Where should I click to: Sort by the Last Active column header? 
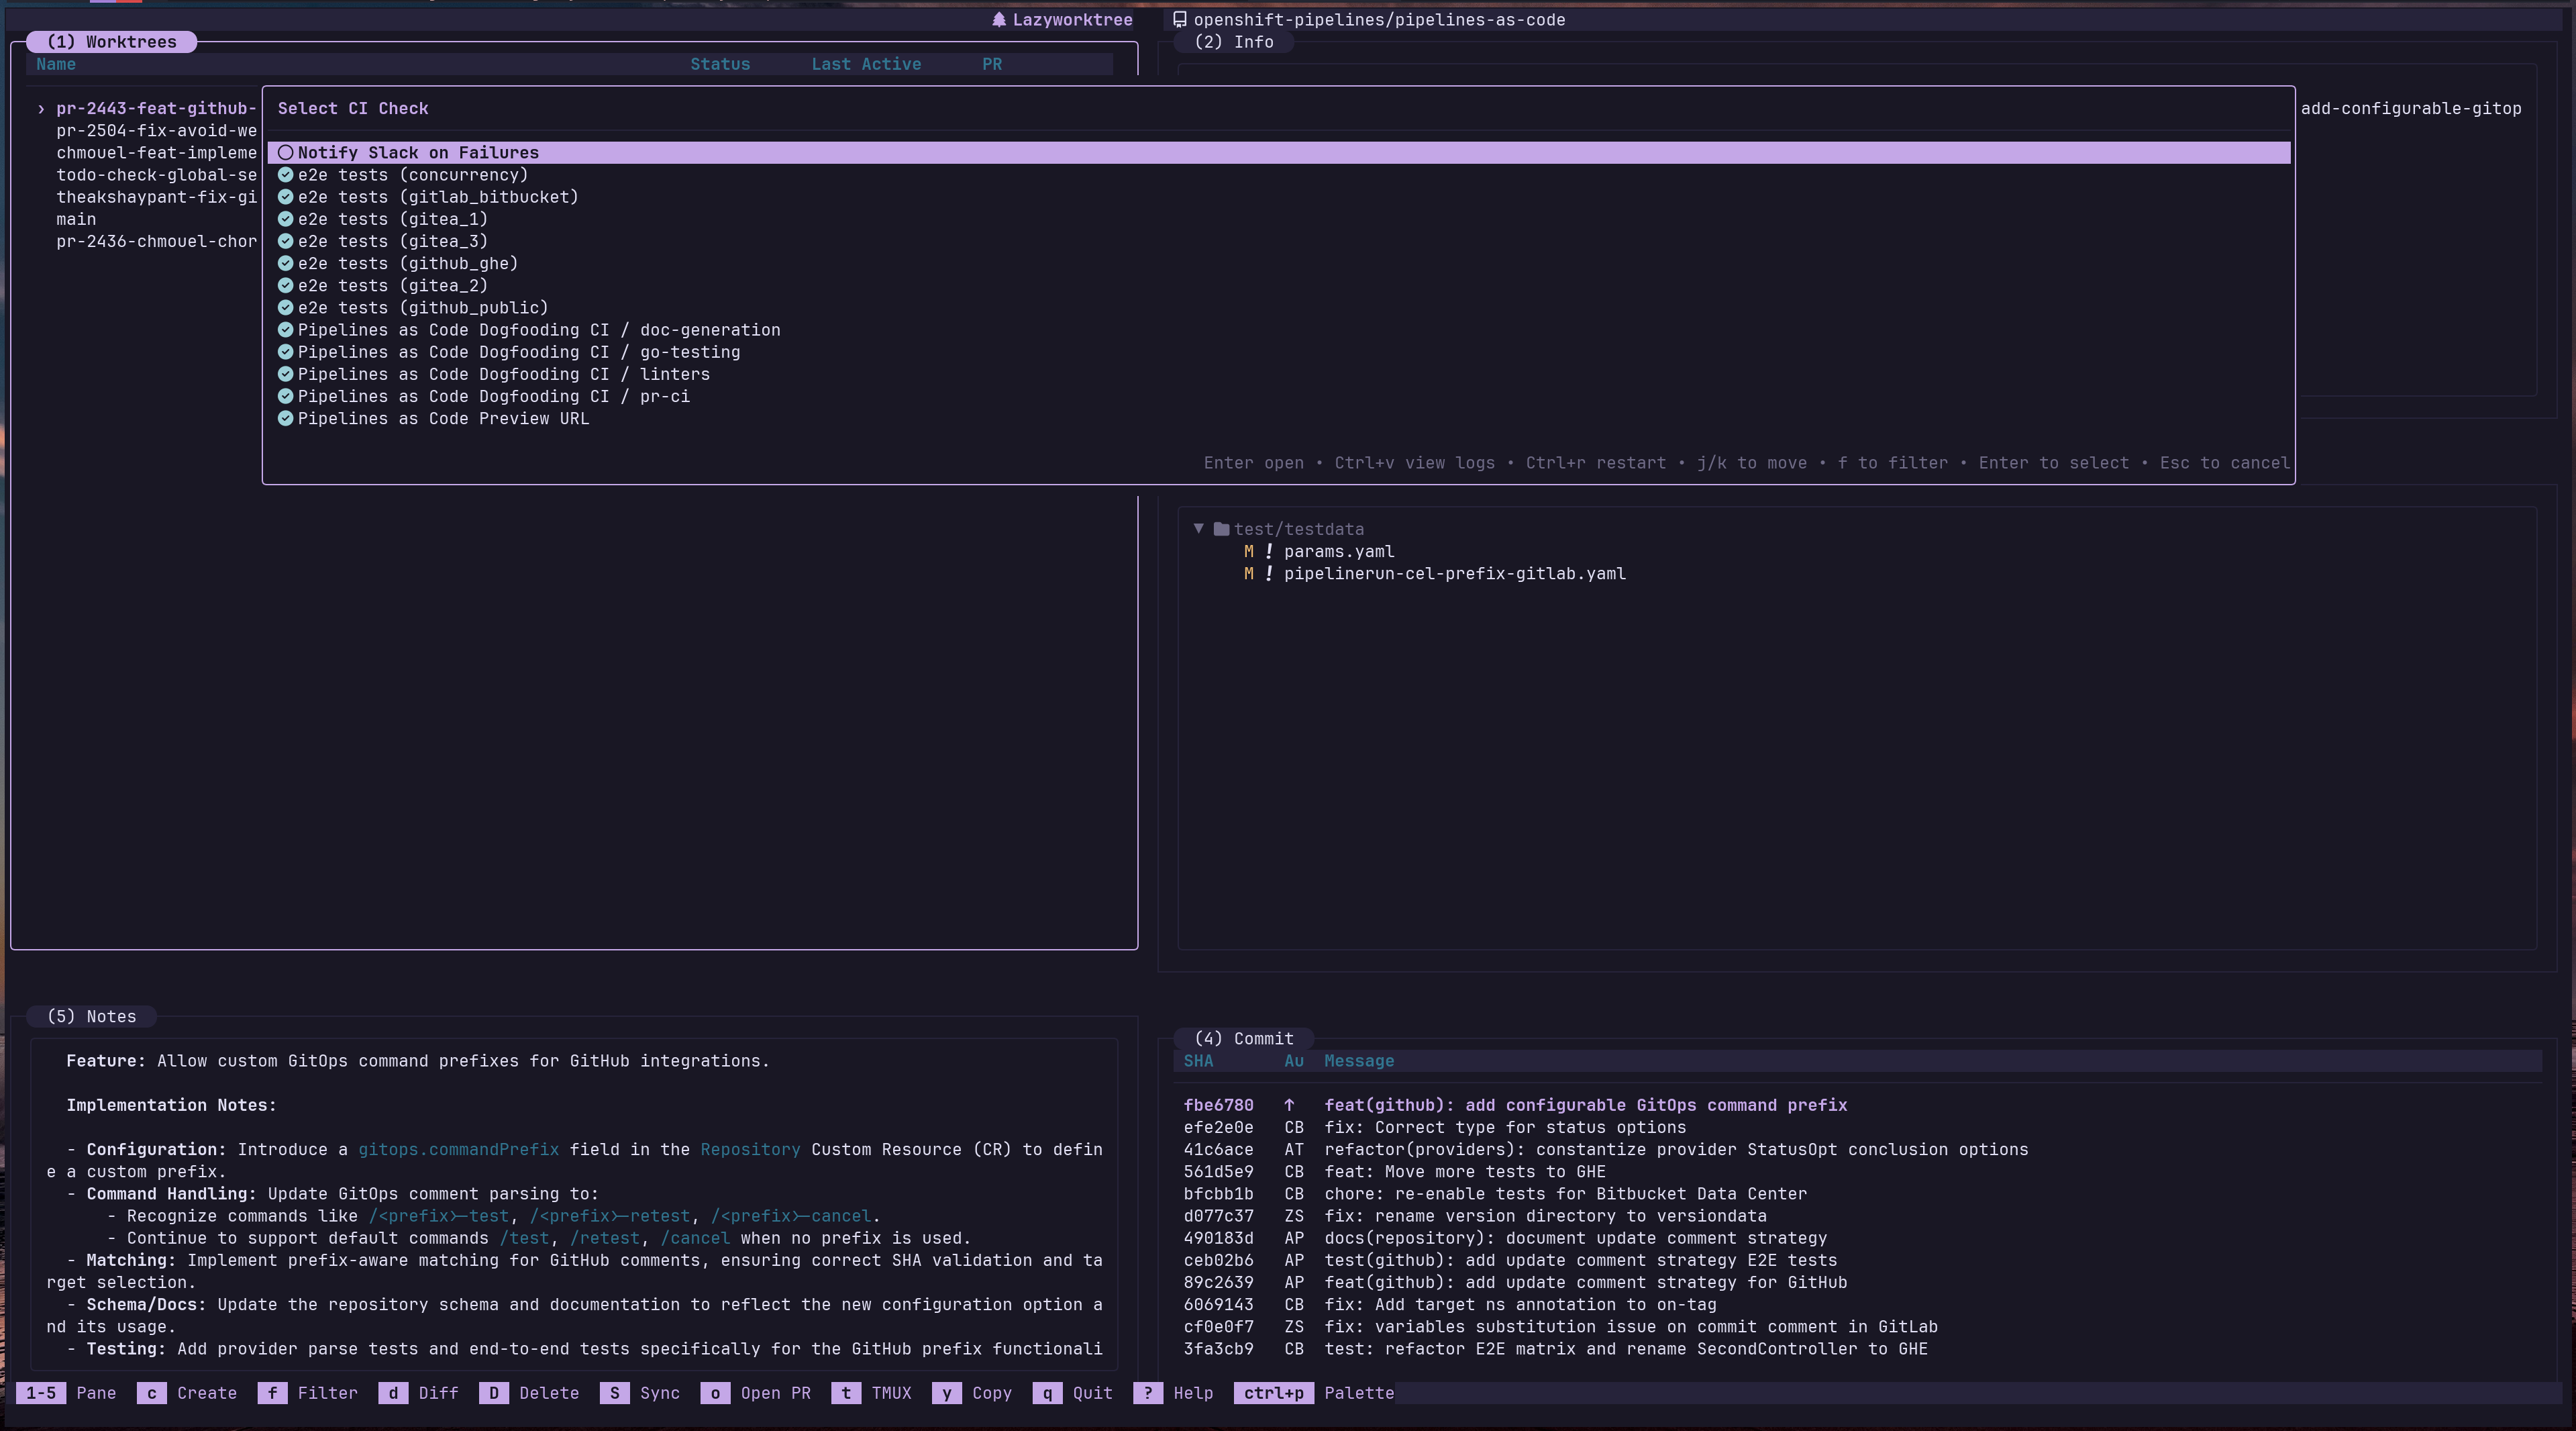point(865,64)
